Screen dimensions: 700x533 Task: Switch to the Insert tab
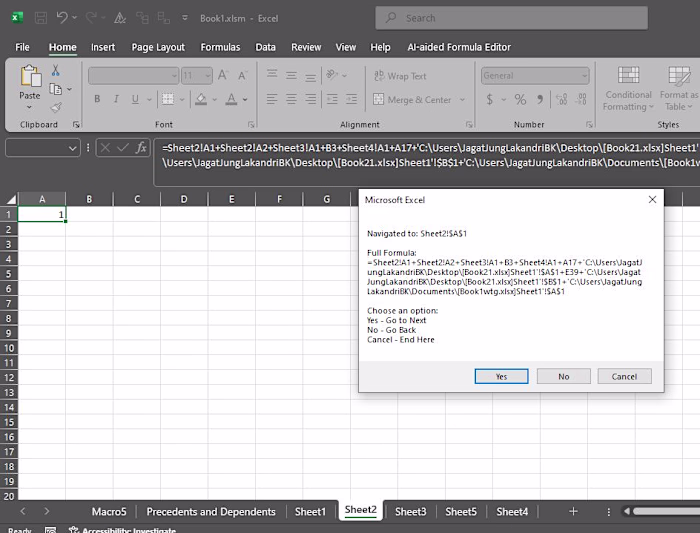[103, 47]
